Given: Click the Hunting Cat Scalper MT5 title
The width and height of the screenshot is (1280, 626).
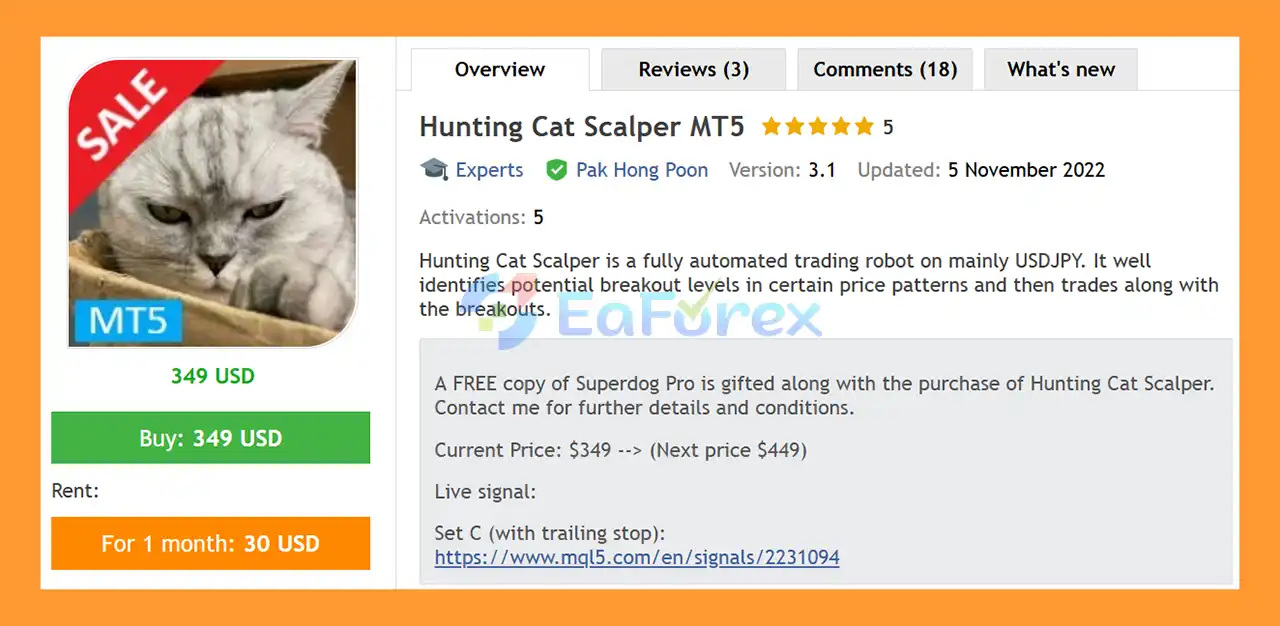Looking at the screenshot, I should pyautogui.click(x=582, y=127).
